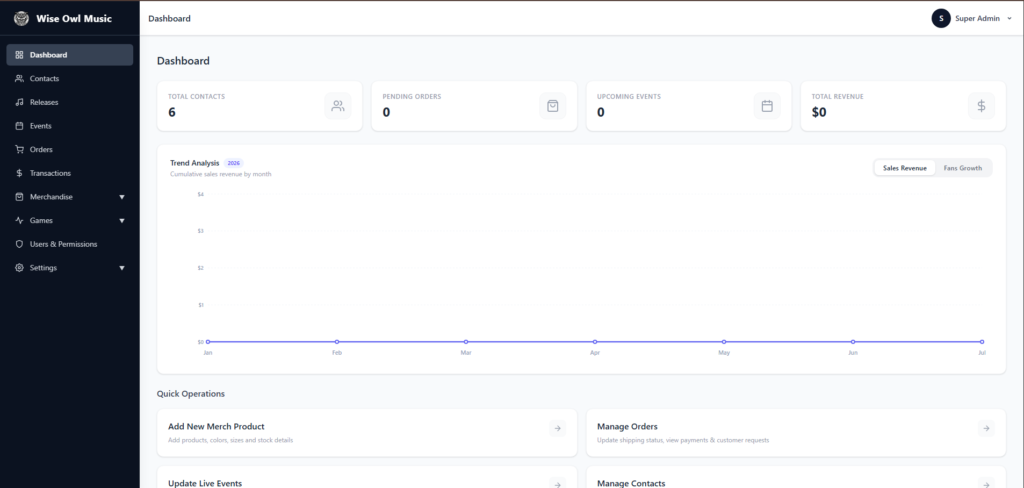Image resolution: width=1024 pixels, height=488 pixels.
Task: Click the 2026 year badge beside Trend Analysis
Action: point(234,163)
